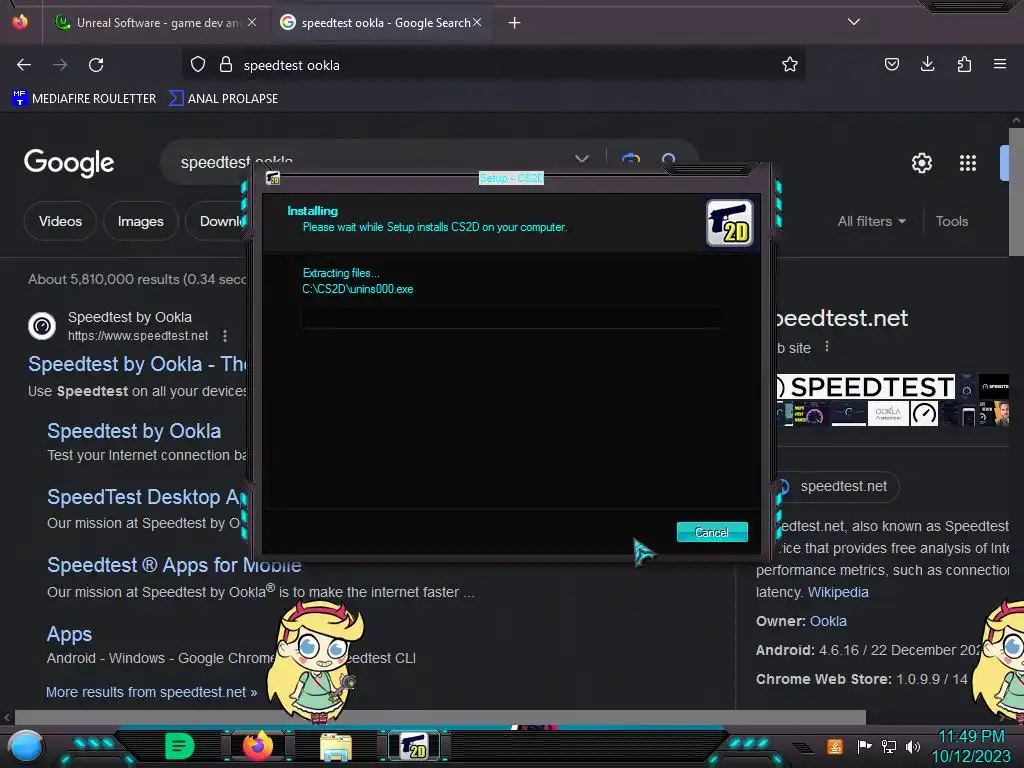Expand the All filters dropdown
Image resolution: width=1024 pixels, height=768 pixels.
[x=871, y=221]
